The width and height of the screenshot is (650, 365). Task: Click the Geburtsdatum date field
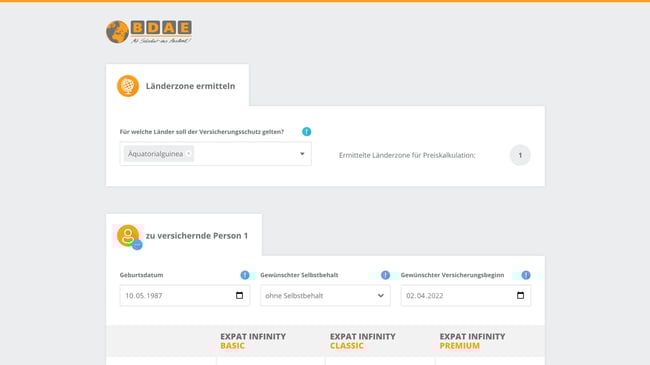(x=184, y=295)
